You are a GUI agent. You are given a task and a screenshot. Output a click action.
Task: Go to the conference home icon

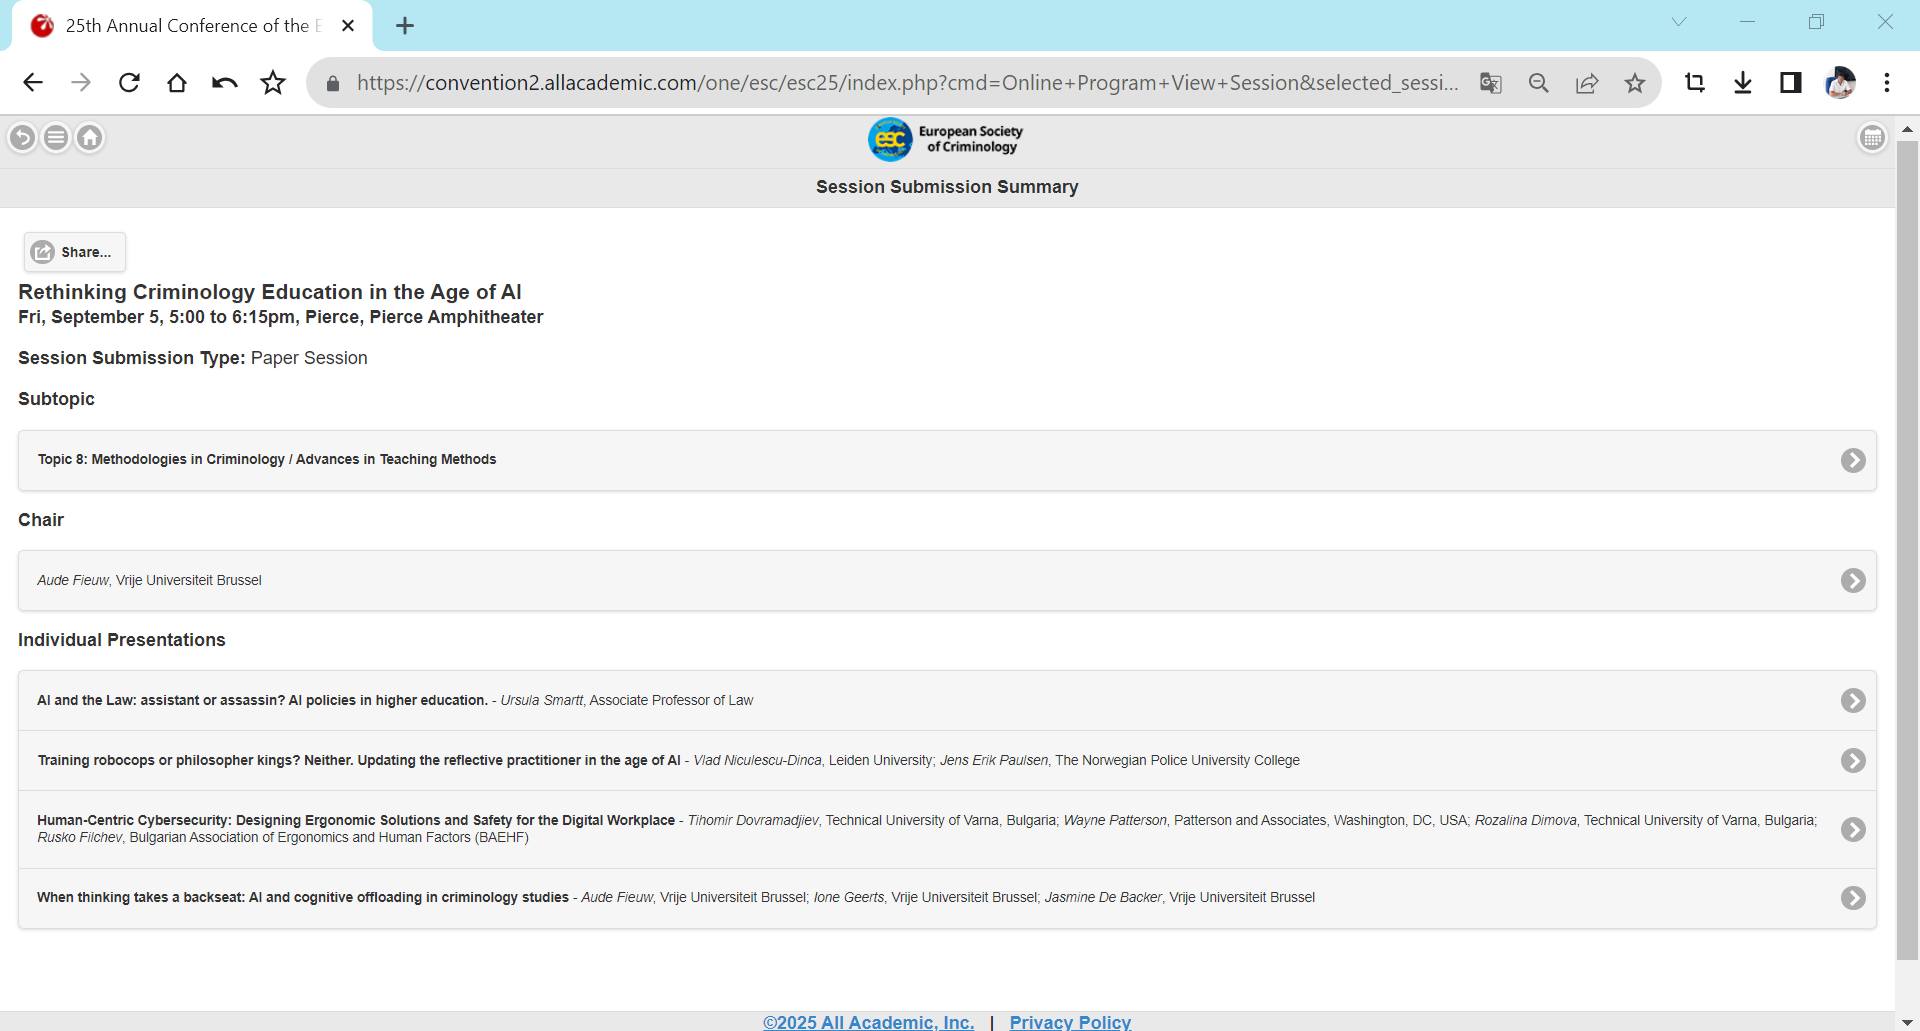[x=90, y=138]
